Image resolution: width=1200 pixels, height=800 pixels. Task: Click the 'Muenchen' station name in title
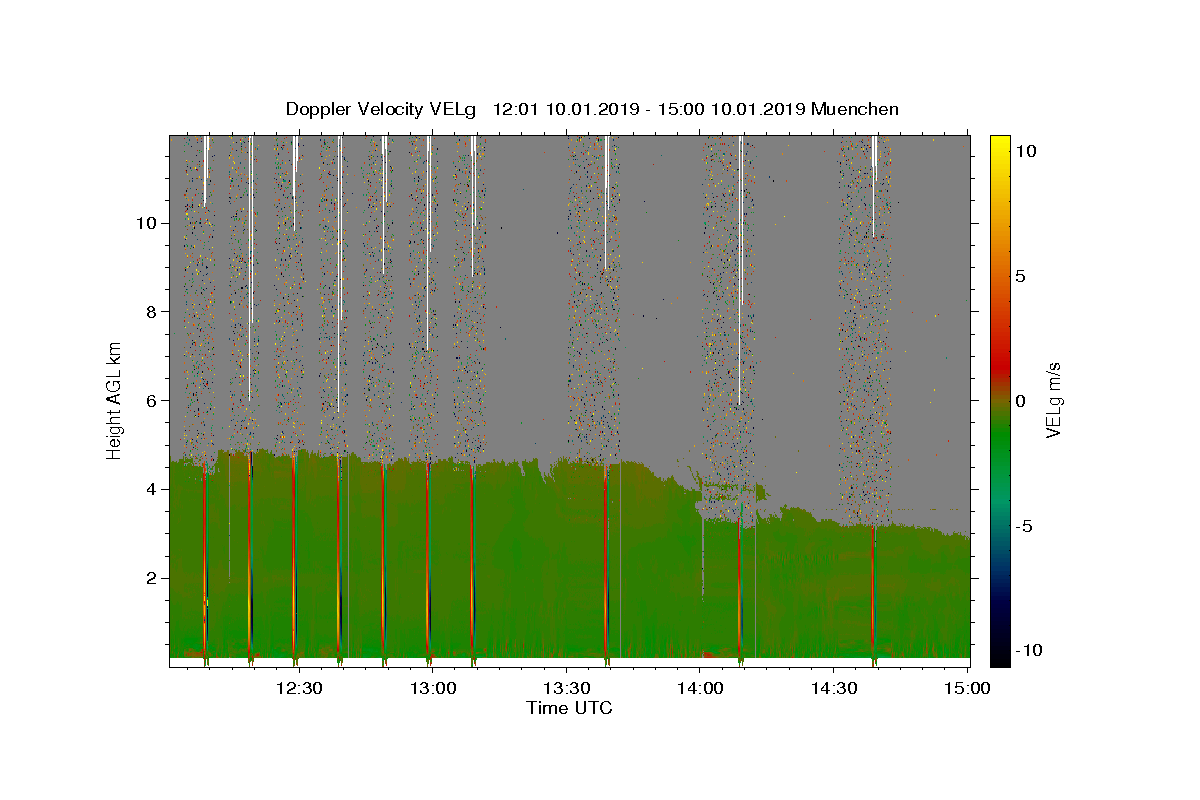[855, 109]
